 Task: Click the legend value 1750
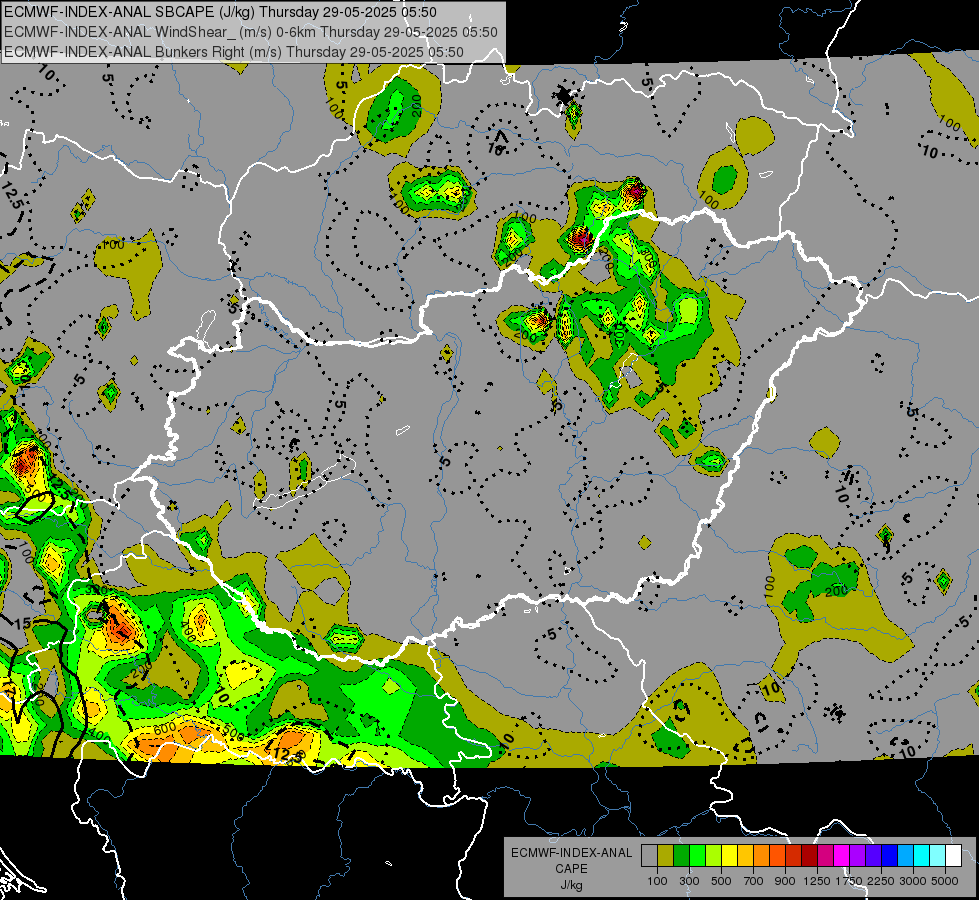coord(849,881)
